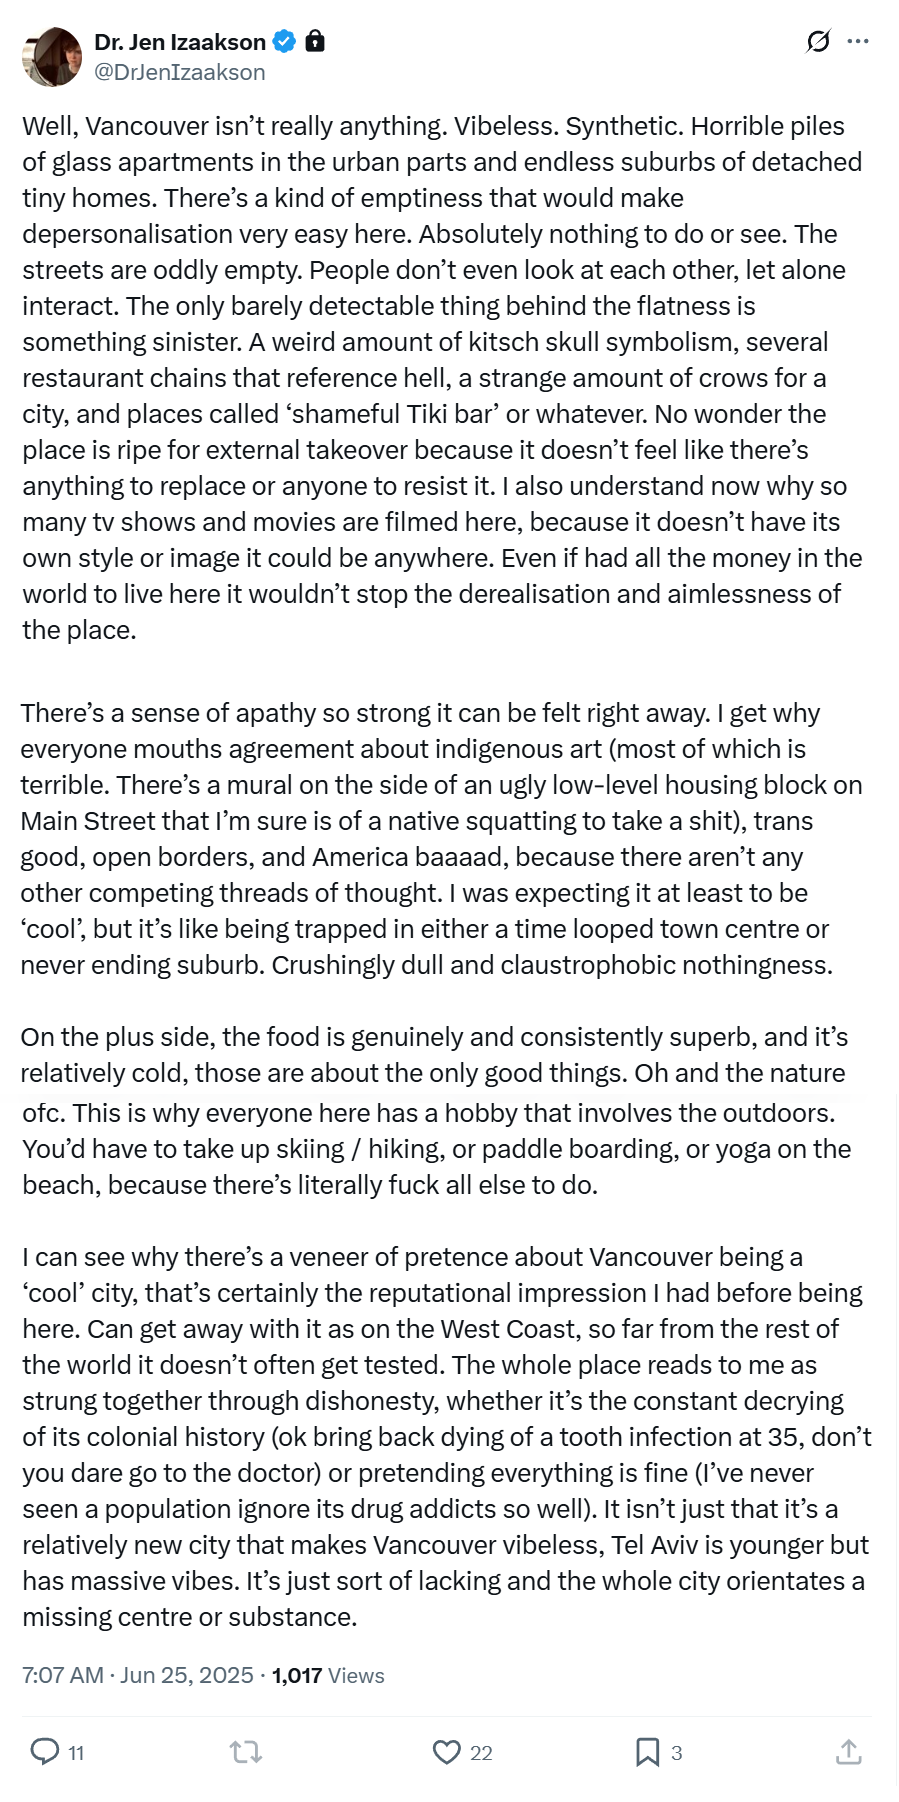The width and height of the screenshot is (899, 1802).
Task: Open Dr. Jen Izaakson's profile picture
Action: [52, 57]
